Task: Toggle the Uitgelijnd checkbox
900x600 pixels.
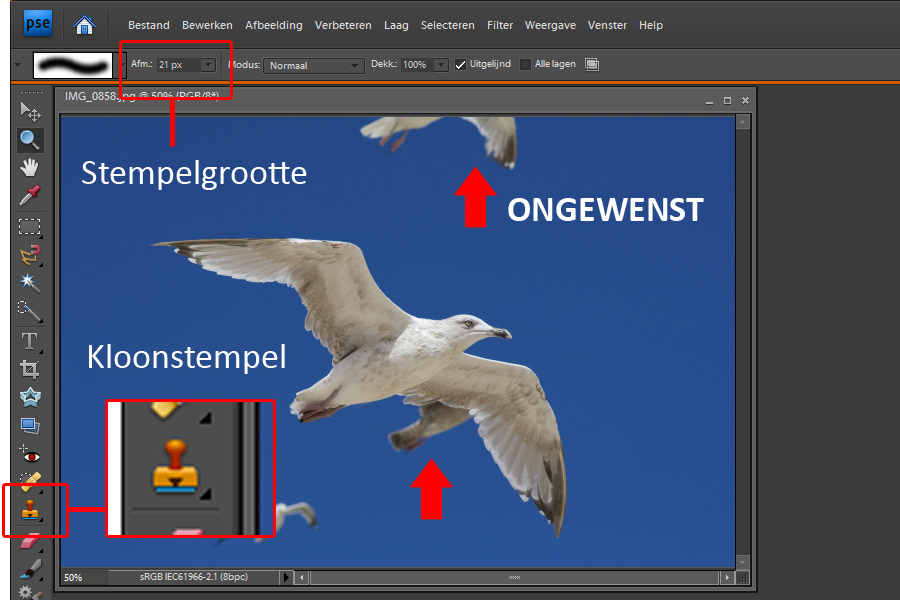Action: [x=461, y=65]
